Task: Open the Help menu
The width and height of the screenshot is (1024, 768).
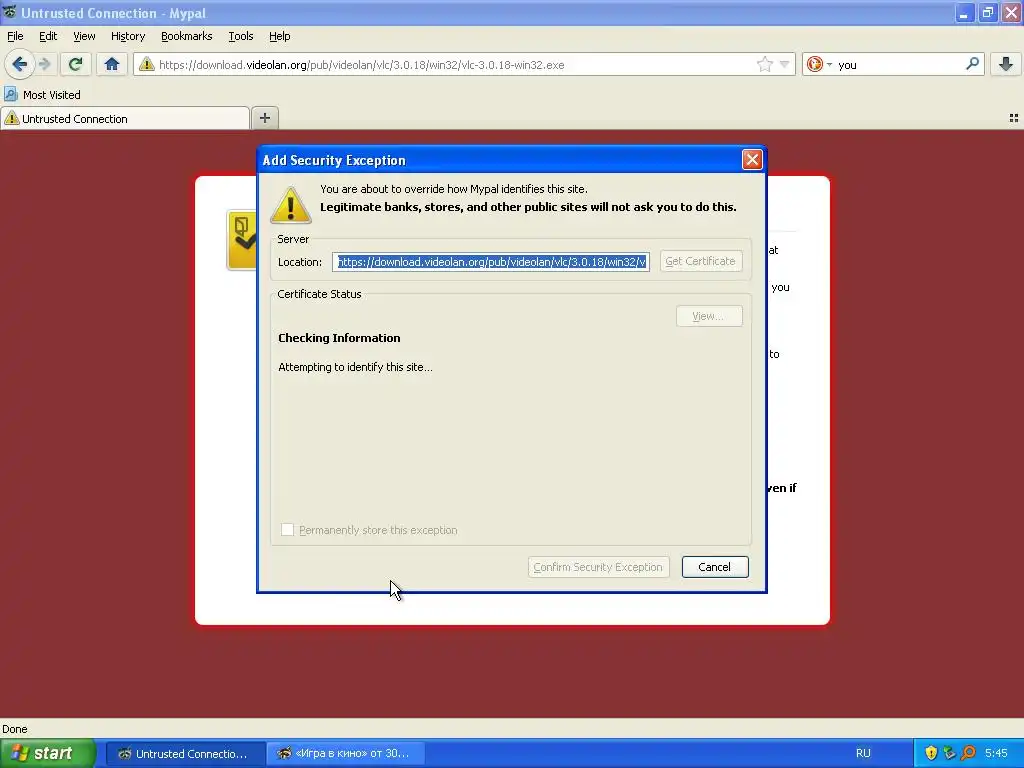Action: pos(280,36)
